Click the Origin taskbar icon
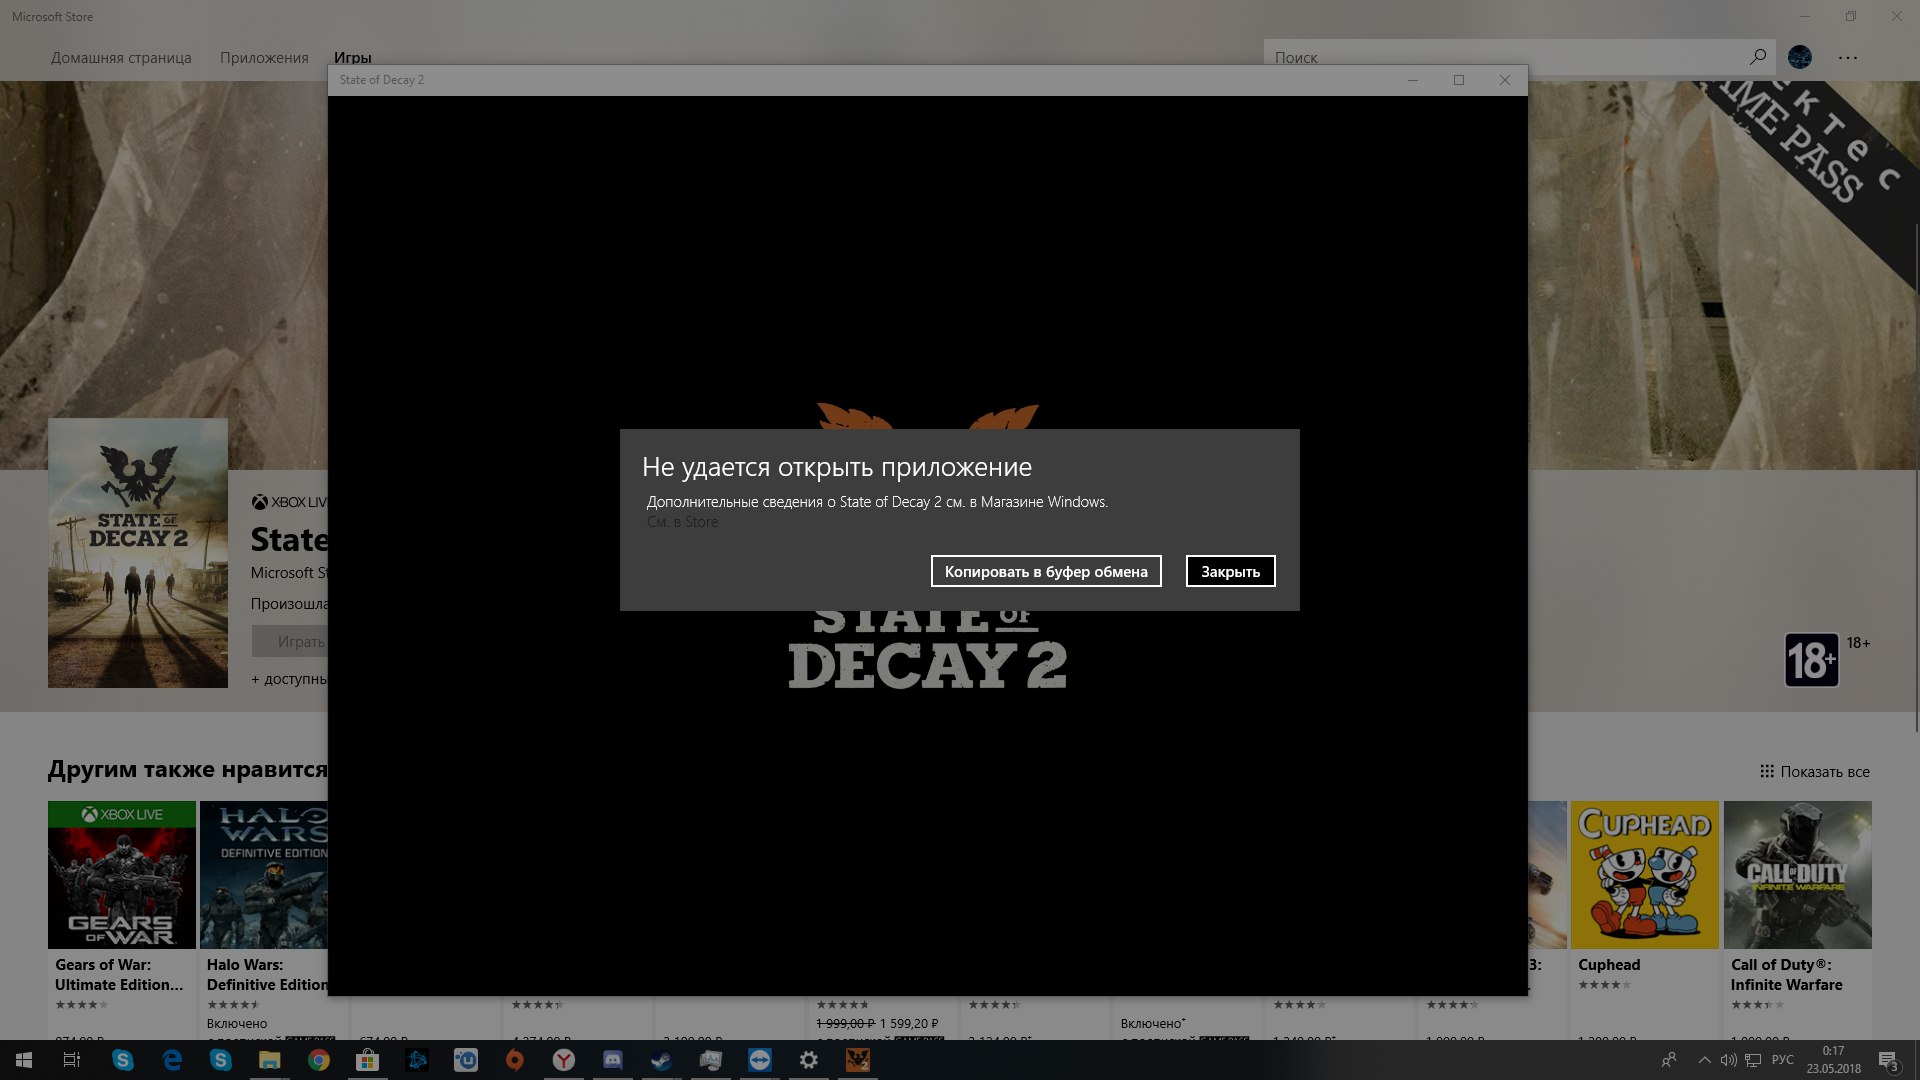The height and width of the screenshot is (1080, 1920). tap(515, 1060)
